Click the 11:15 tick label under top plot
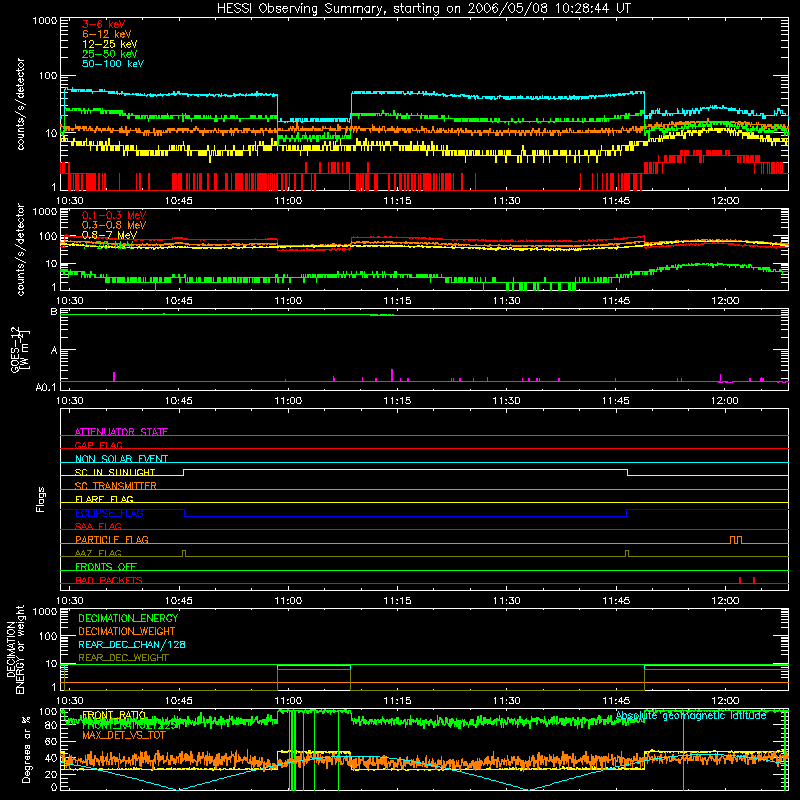800x800 pixels. pyautogui.click(x=397, y=201)
